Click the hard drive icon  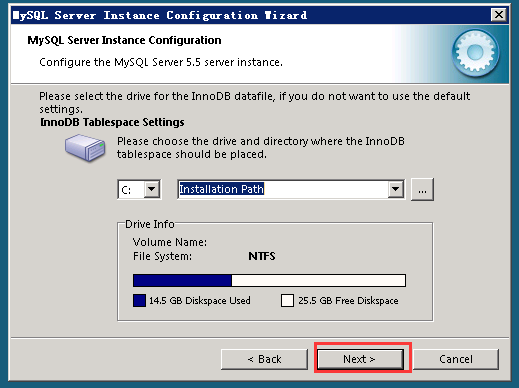[x=85, y=148]
